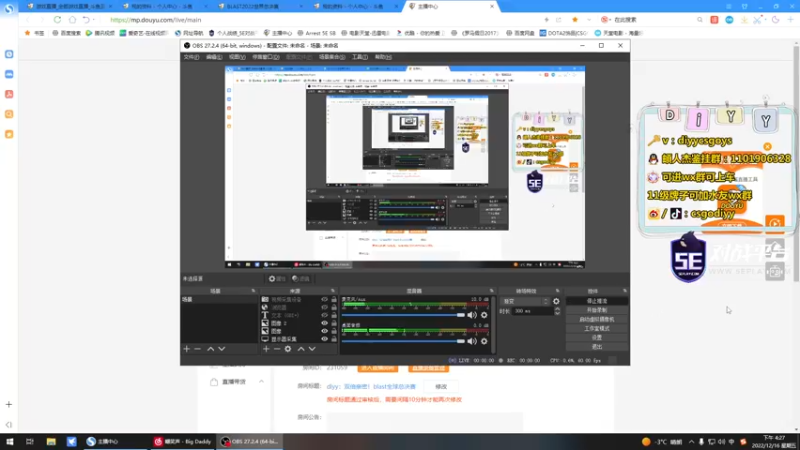
Task: Click the 桌面音频 volume slider
Action: [403, 341]
